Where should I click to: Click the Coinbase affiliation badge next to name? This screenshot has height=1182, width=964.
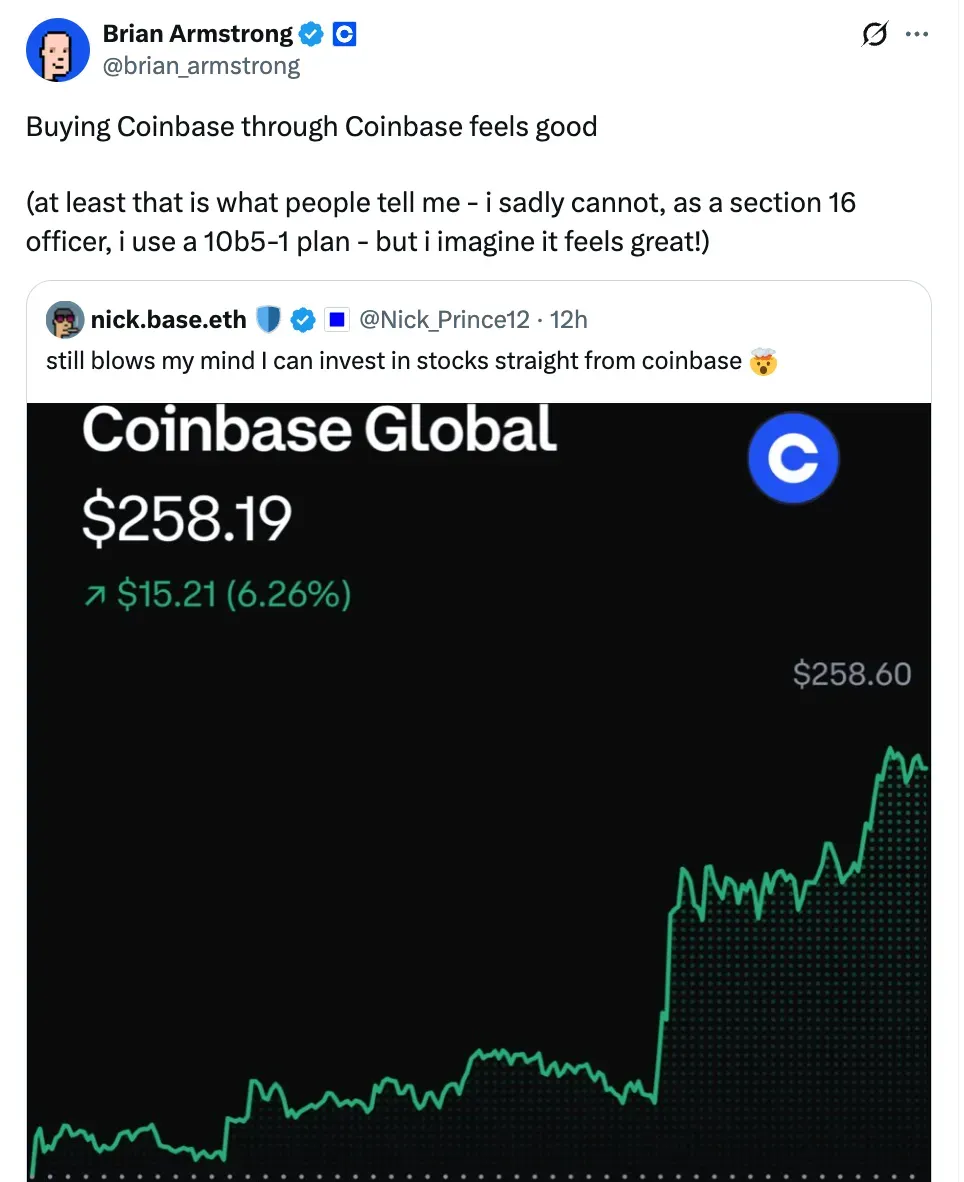[x=343, y=35]
